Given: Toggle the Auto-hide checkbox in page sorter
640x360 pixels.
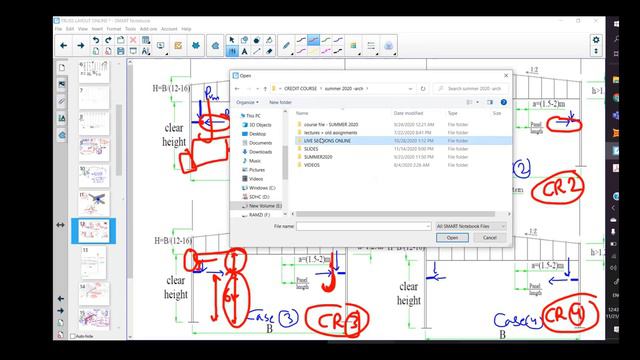Looking at the screenshot, I should pyautogui.click(x=73, y=336).
